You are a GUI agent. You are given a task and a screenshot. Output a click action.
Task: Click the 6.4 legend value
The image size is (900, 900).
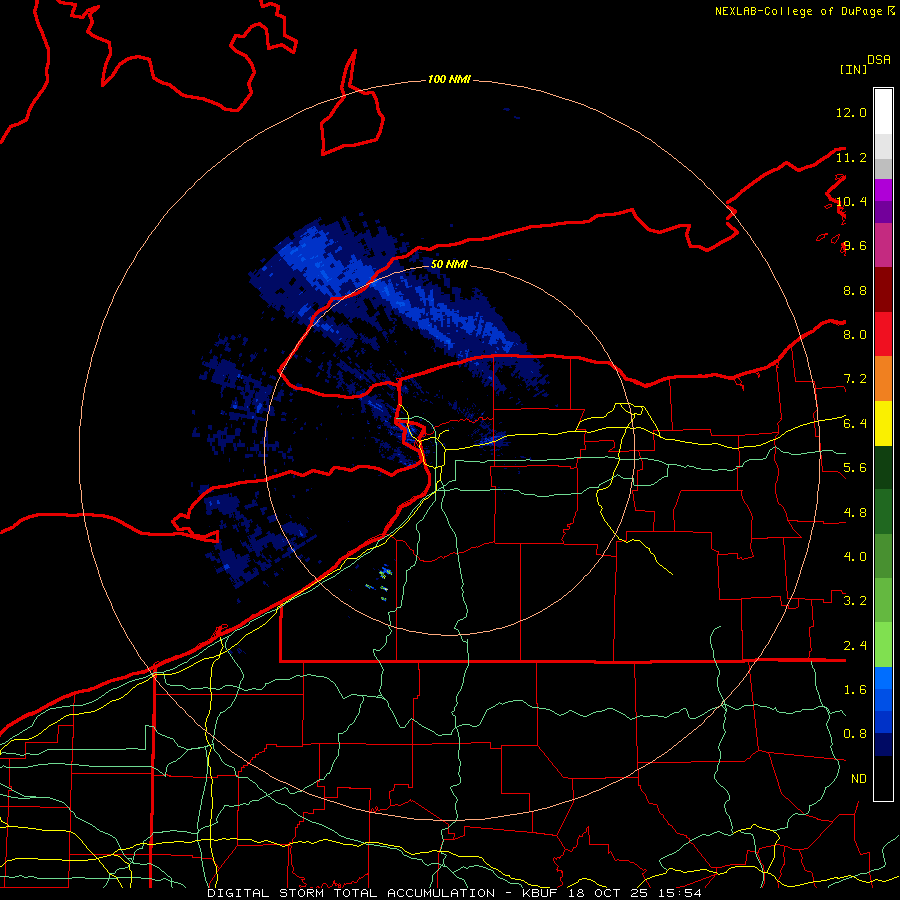(855, 424)
